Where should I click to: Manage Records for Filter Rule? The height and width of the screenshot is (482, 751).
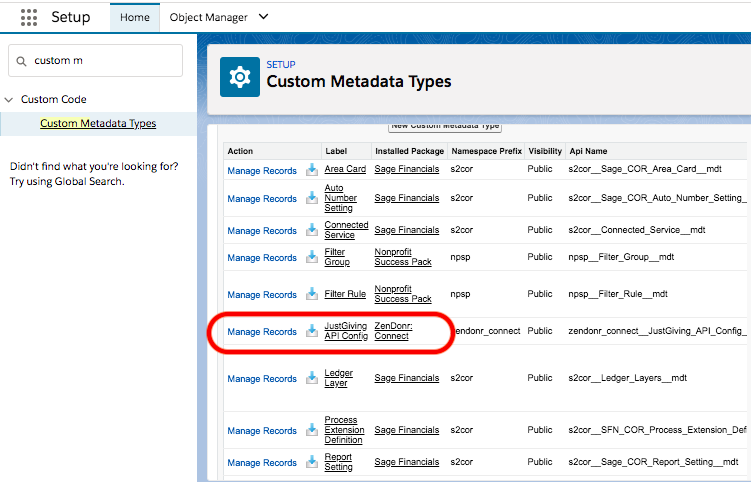pyautogui.click(x=262, y=295)
